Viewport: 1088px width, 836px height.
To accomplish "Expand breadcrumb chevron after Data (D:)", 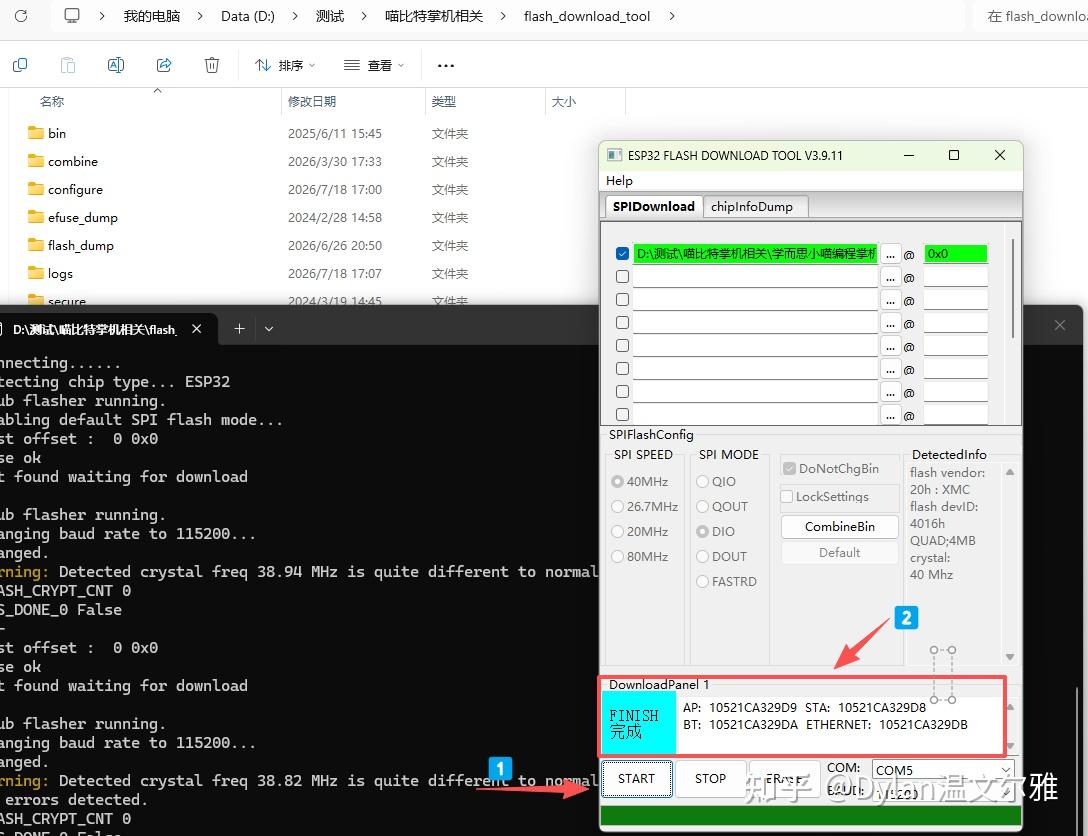I will click(295, 16).
